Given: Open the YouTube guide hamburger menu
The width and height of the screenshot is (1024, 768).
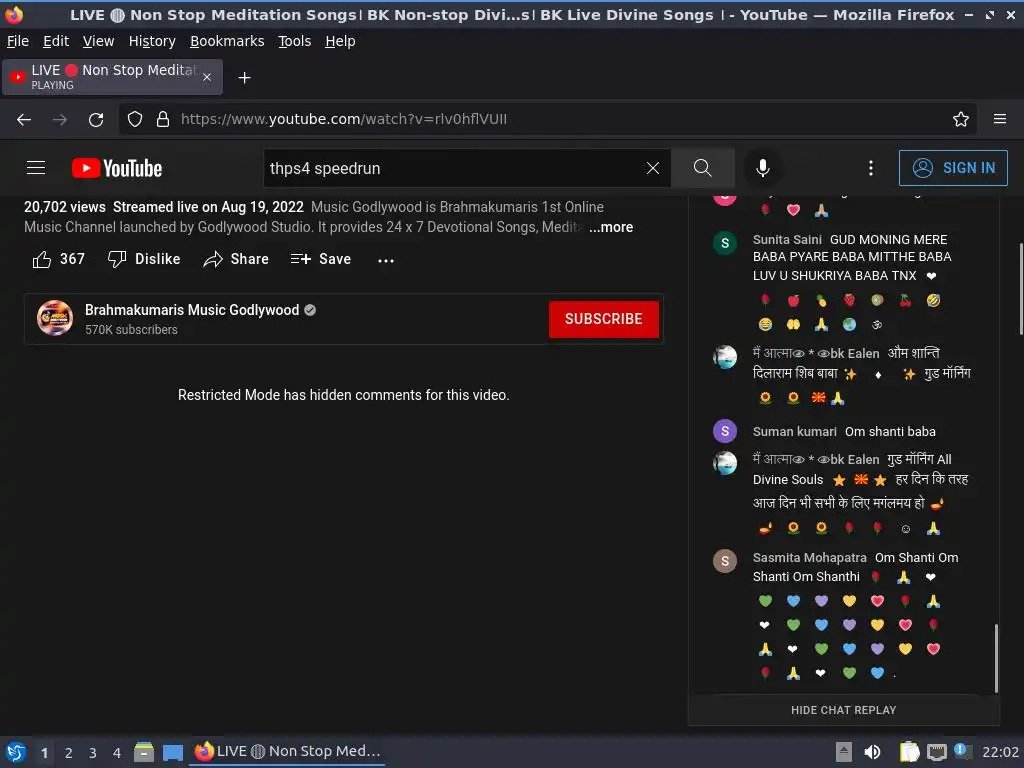Looking at the screenshot, I should 36,168.
